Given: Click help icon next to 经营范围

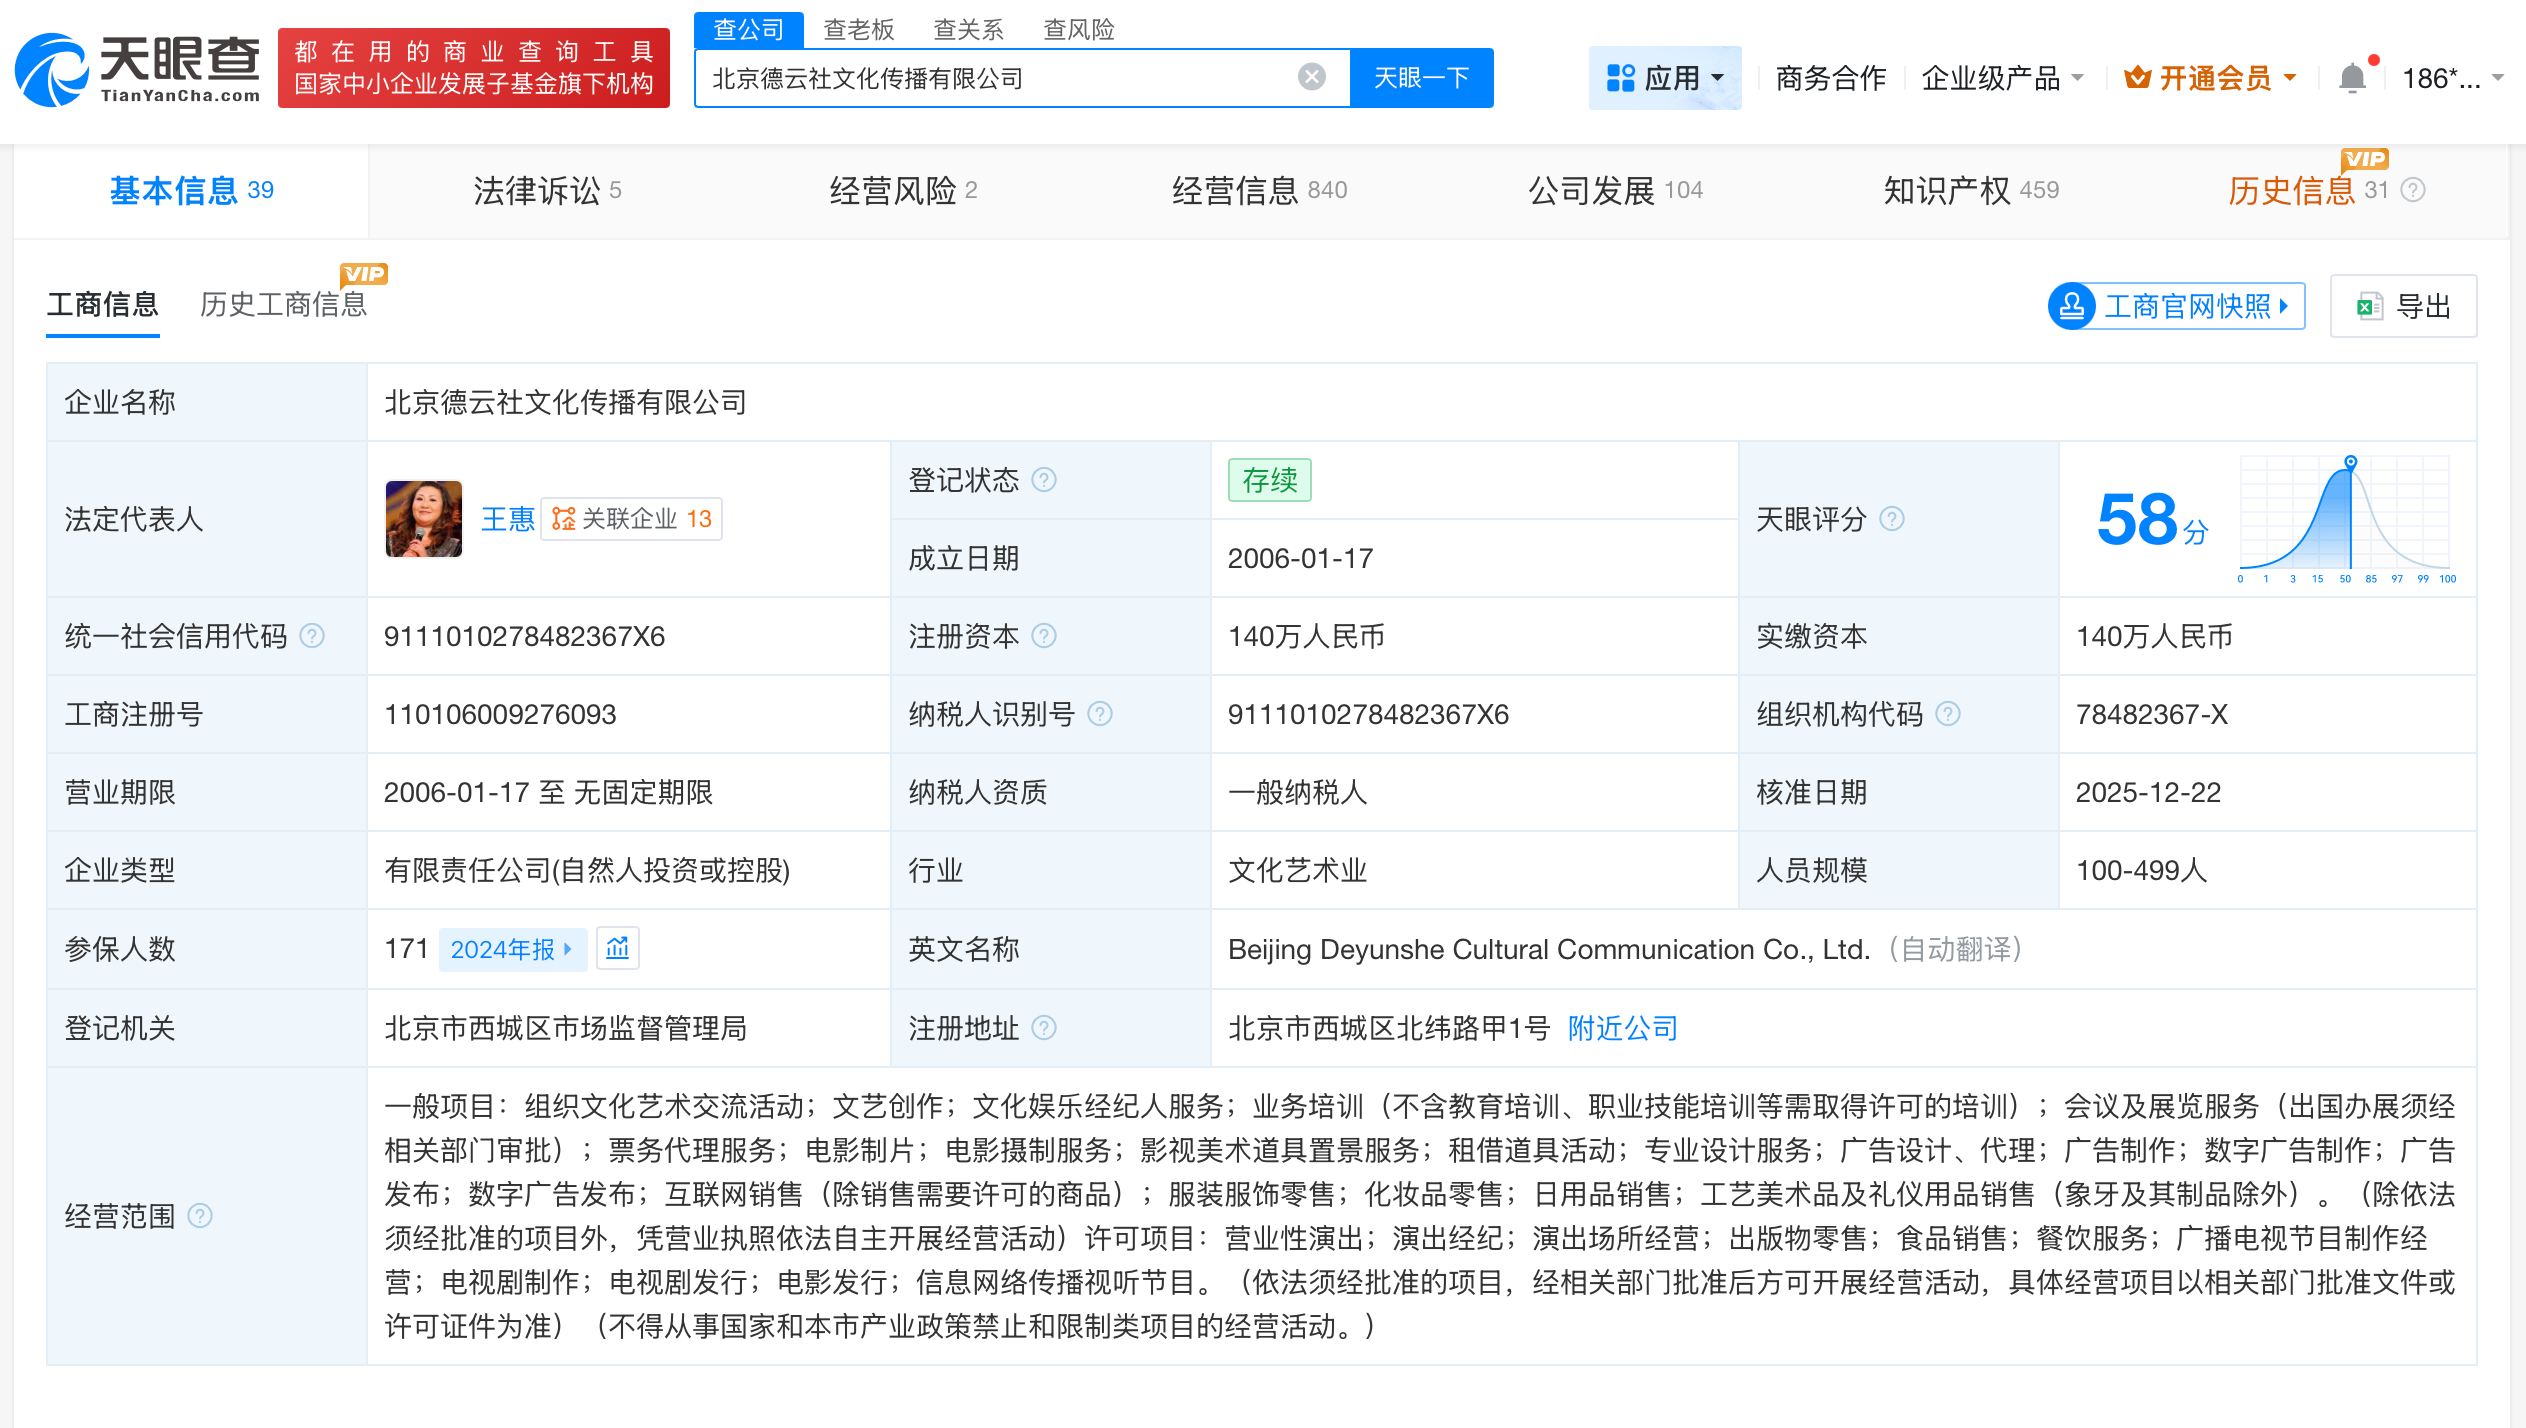Looking at the screenshot, I should tap(200, 1216).
